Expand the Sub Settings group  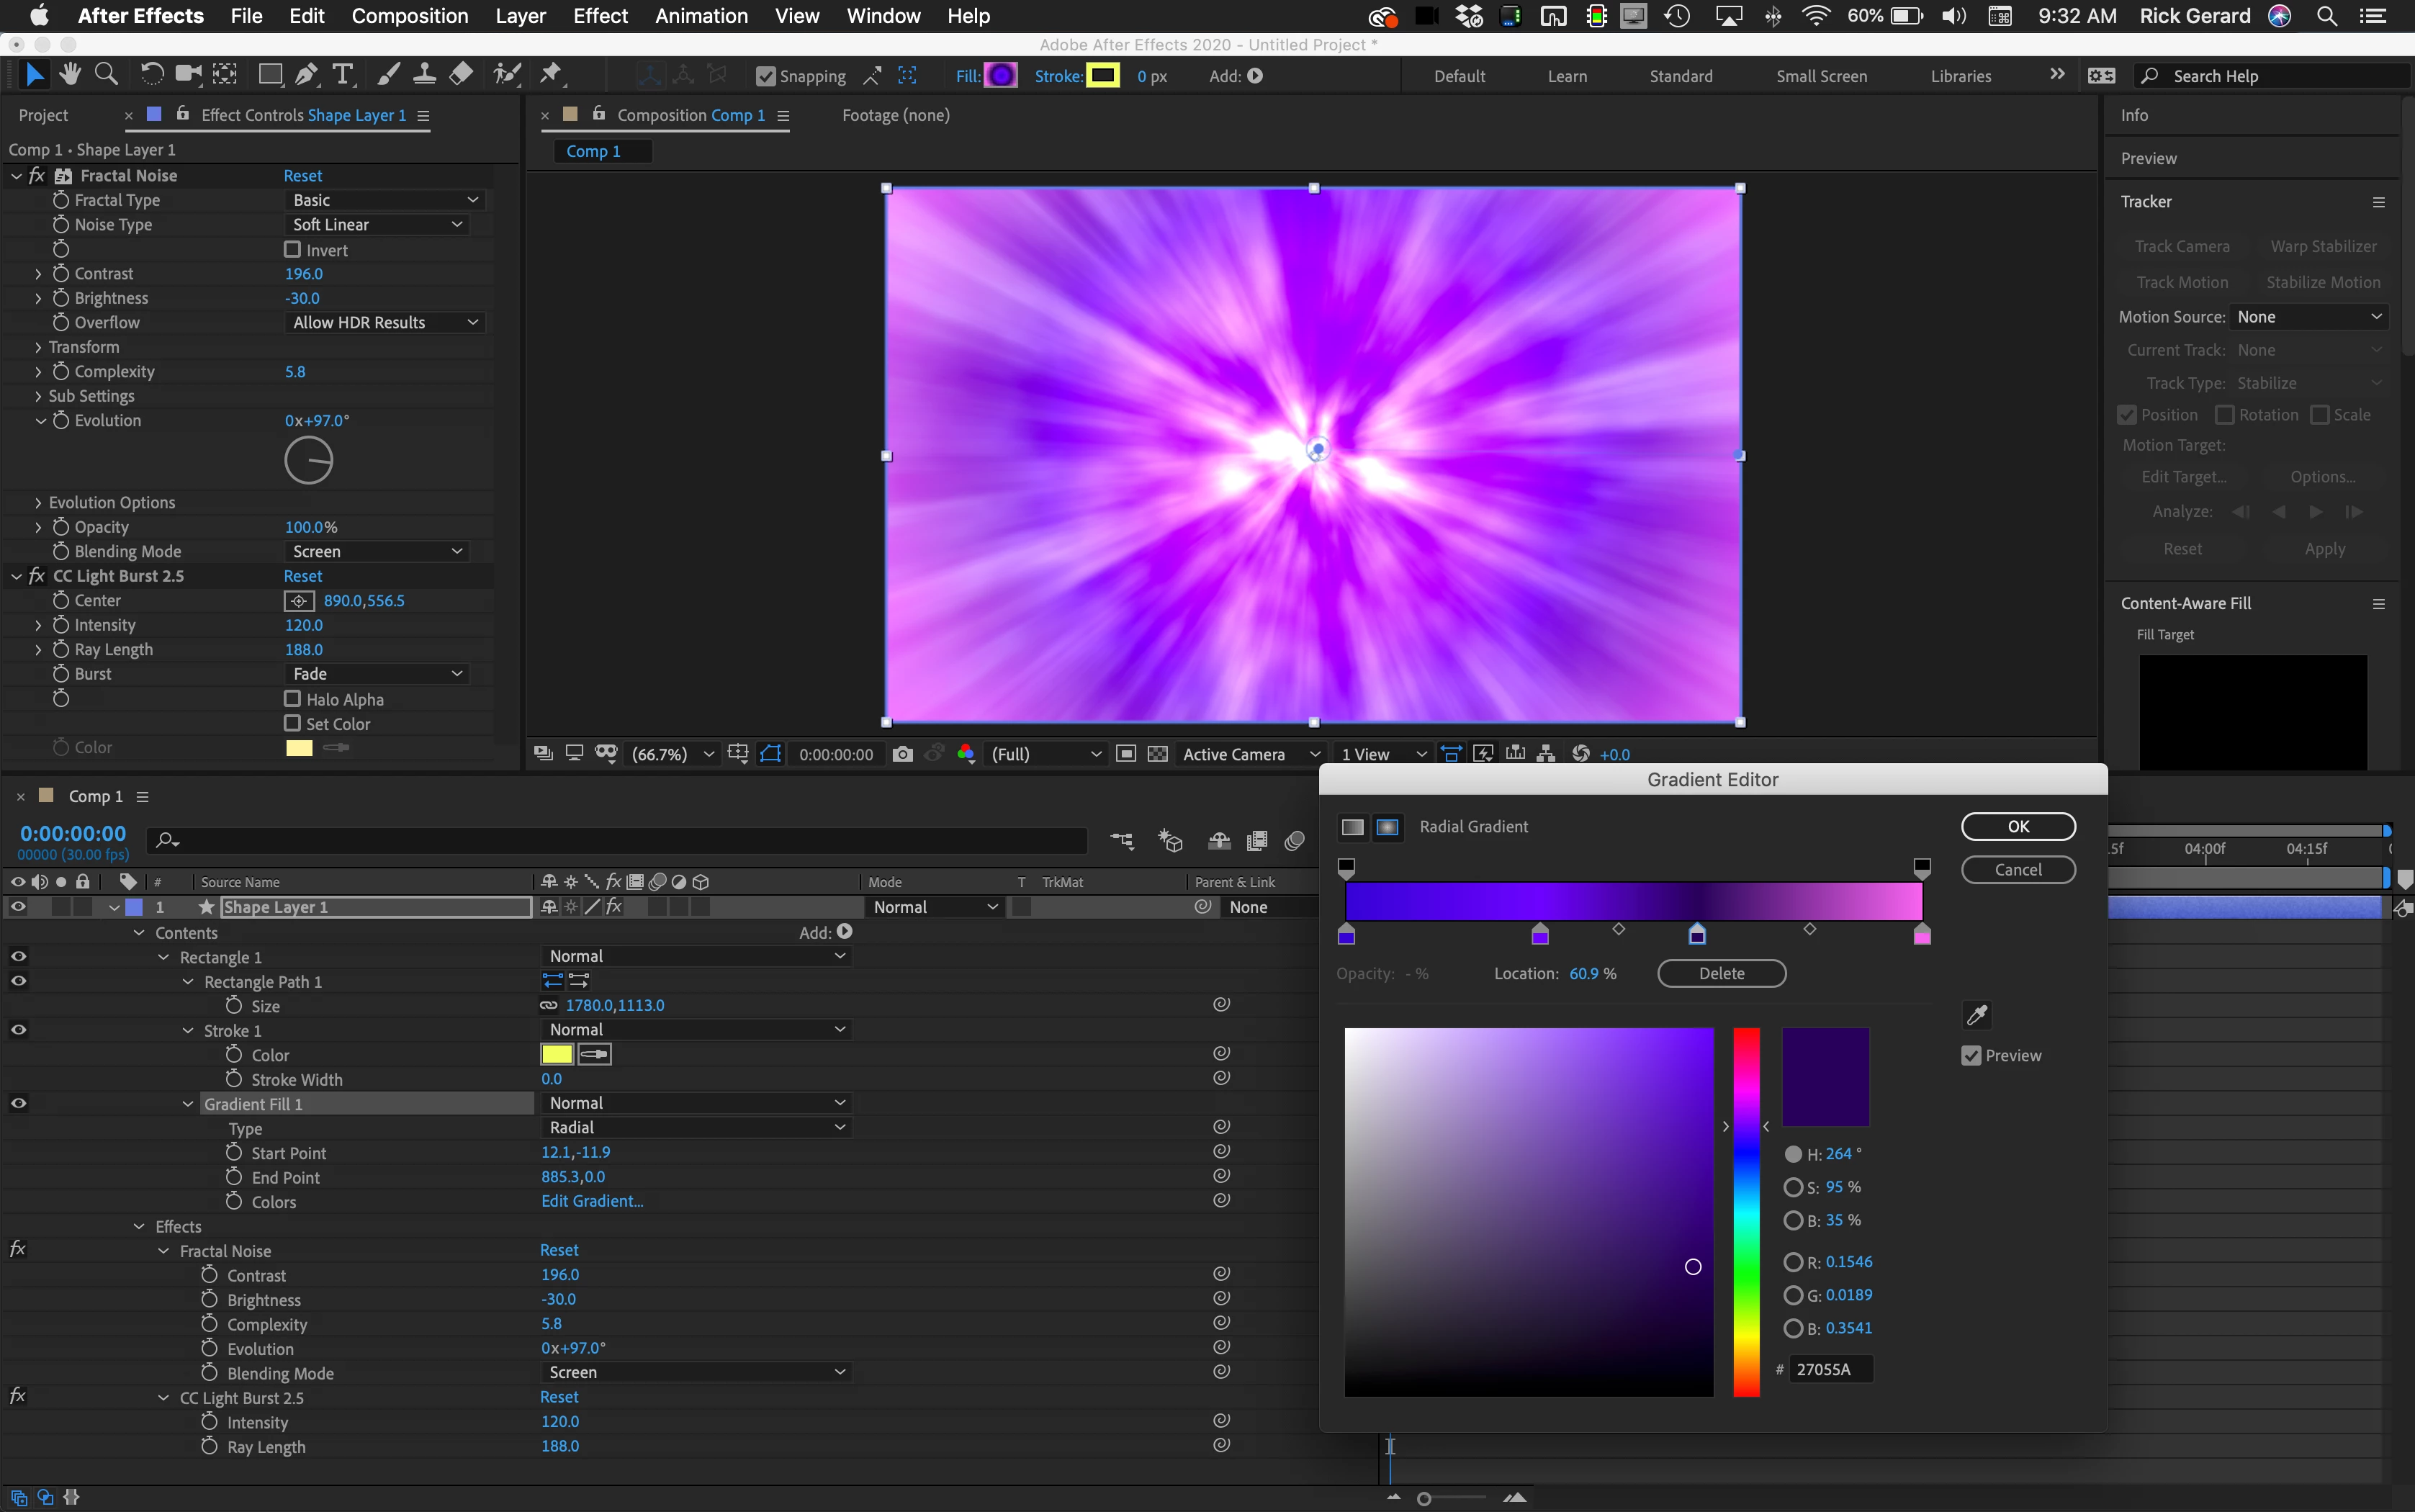click(38, 396)
